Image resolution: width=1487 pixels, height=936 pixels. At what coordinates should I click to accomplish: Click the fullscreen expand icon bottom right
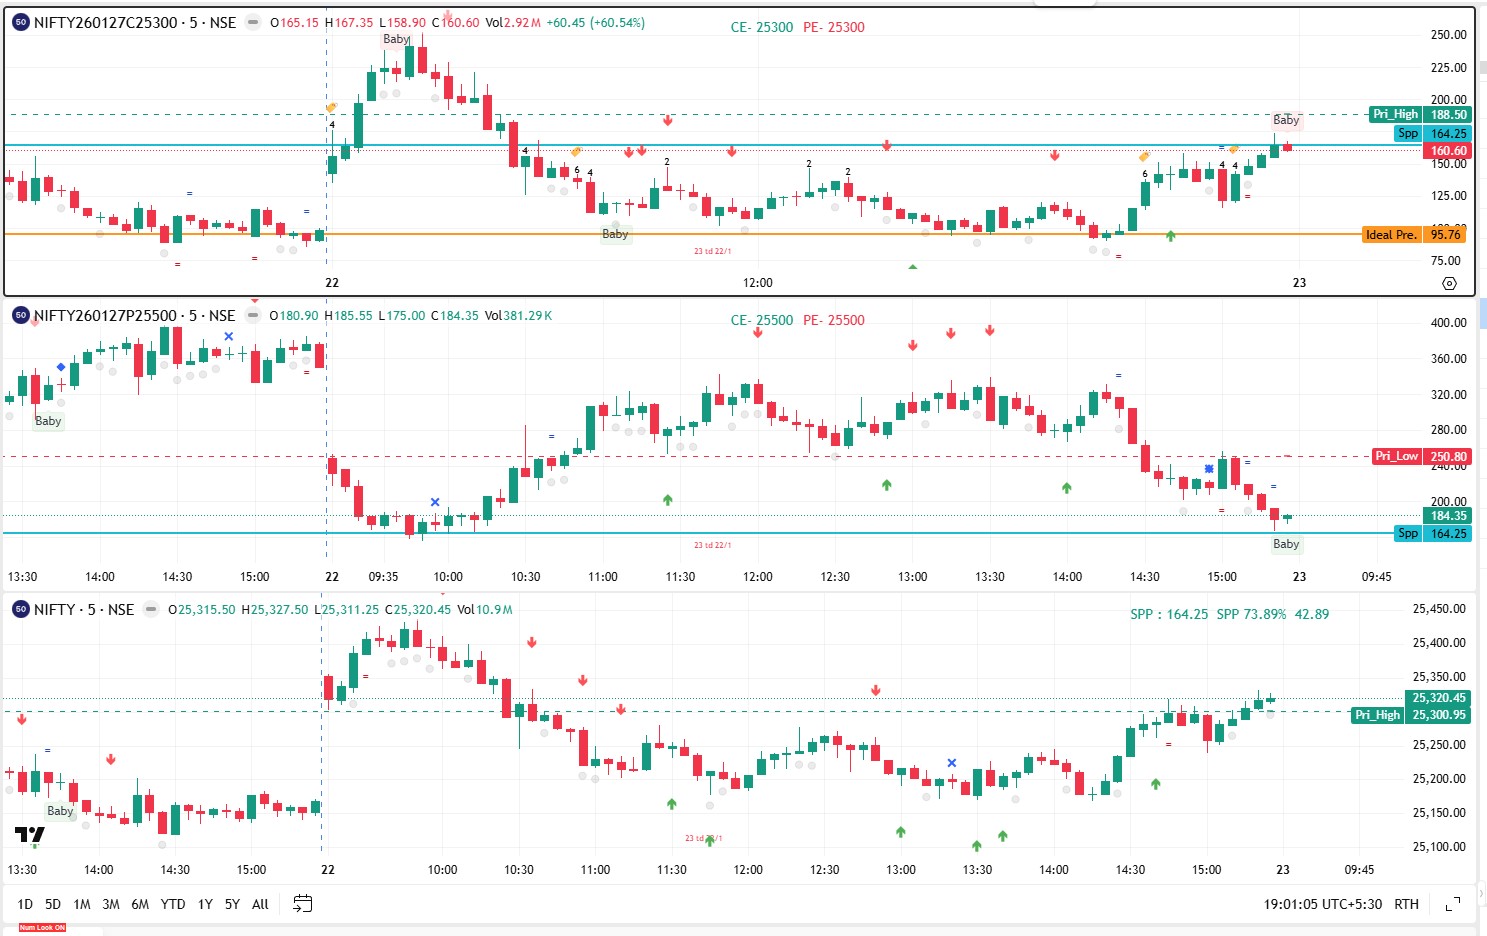1453,905
